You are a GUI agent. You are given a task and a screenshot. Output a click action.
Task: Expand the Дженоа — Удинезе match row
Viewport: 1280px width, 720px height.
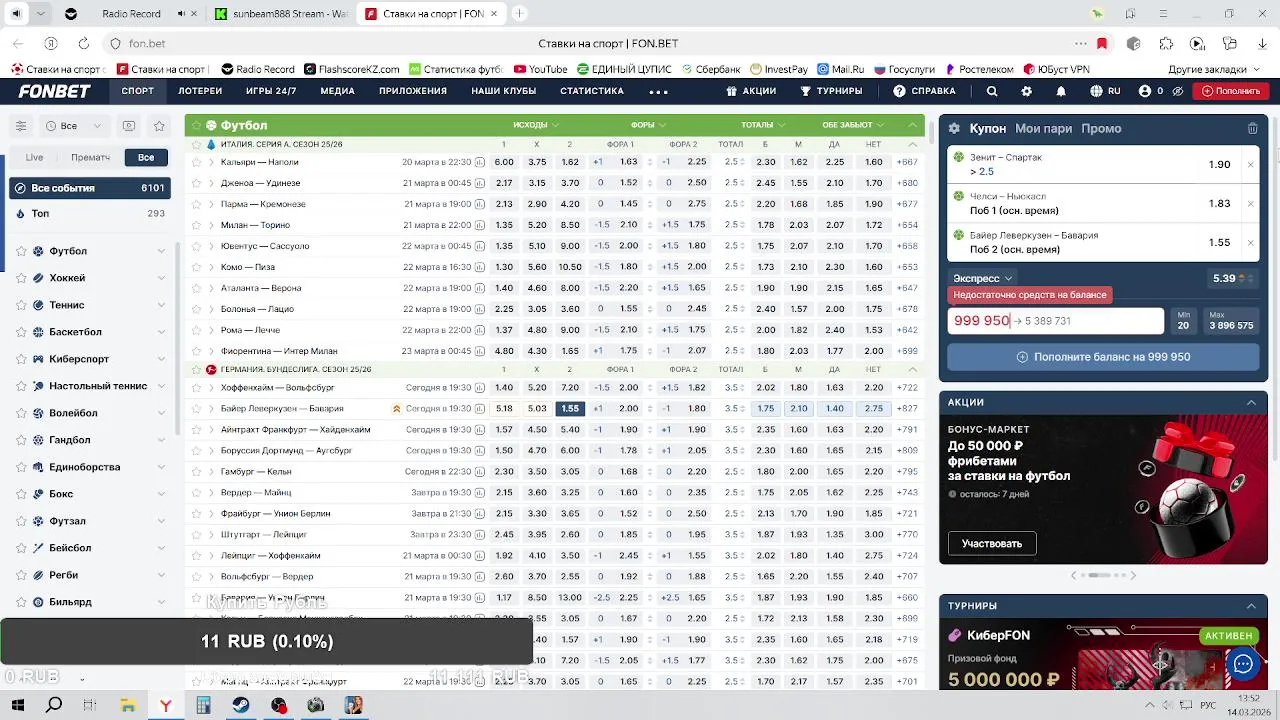coord(211,183)
